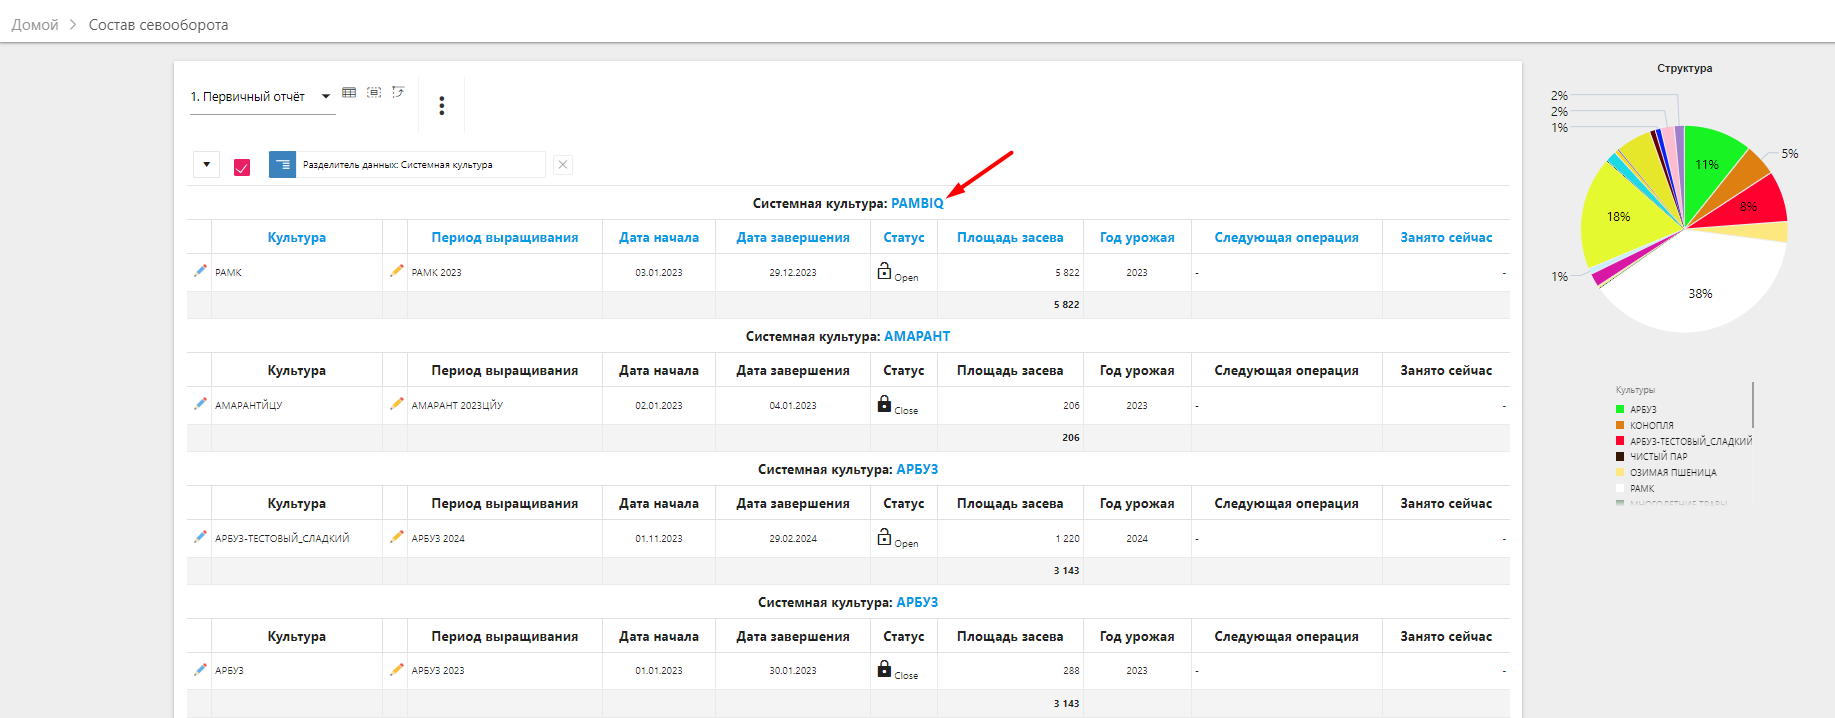Toggle КОНОПЛЯ in the chart legend
The image size is (1835, 718).
pyautogui.click(x=1651, y=425)
